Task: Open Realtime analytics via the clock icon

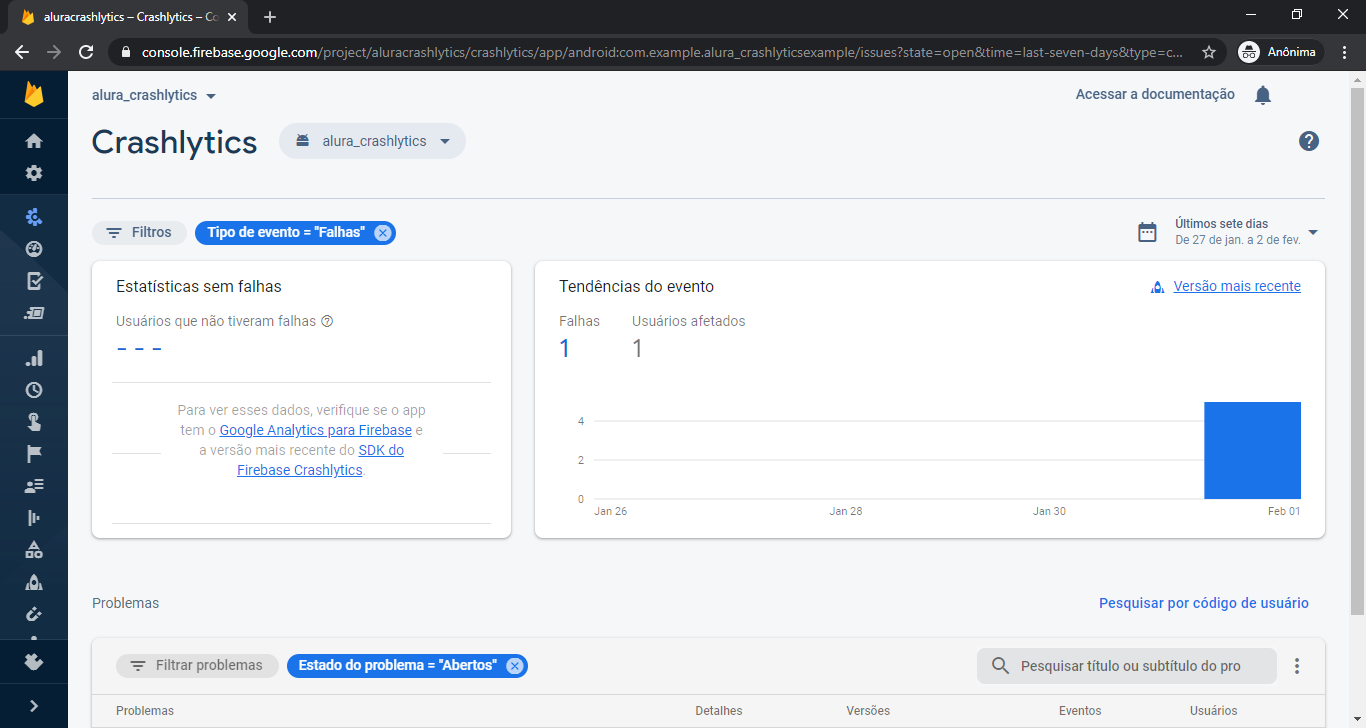Action: tap(34, 389)
